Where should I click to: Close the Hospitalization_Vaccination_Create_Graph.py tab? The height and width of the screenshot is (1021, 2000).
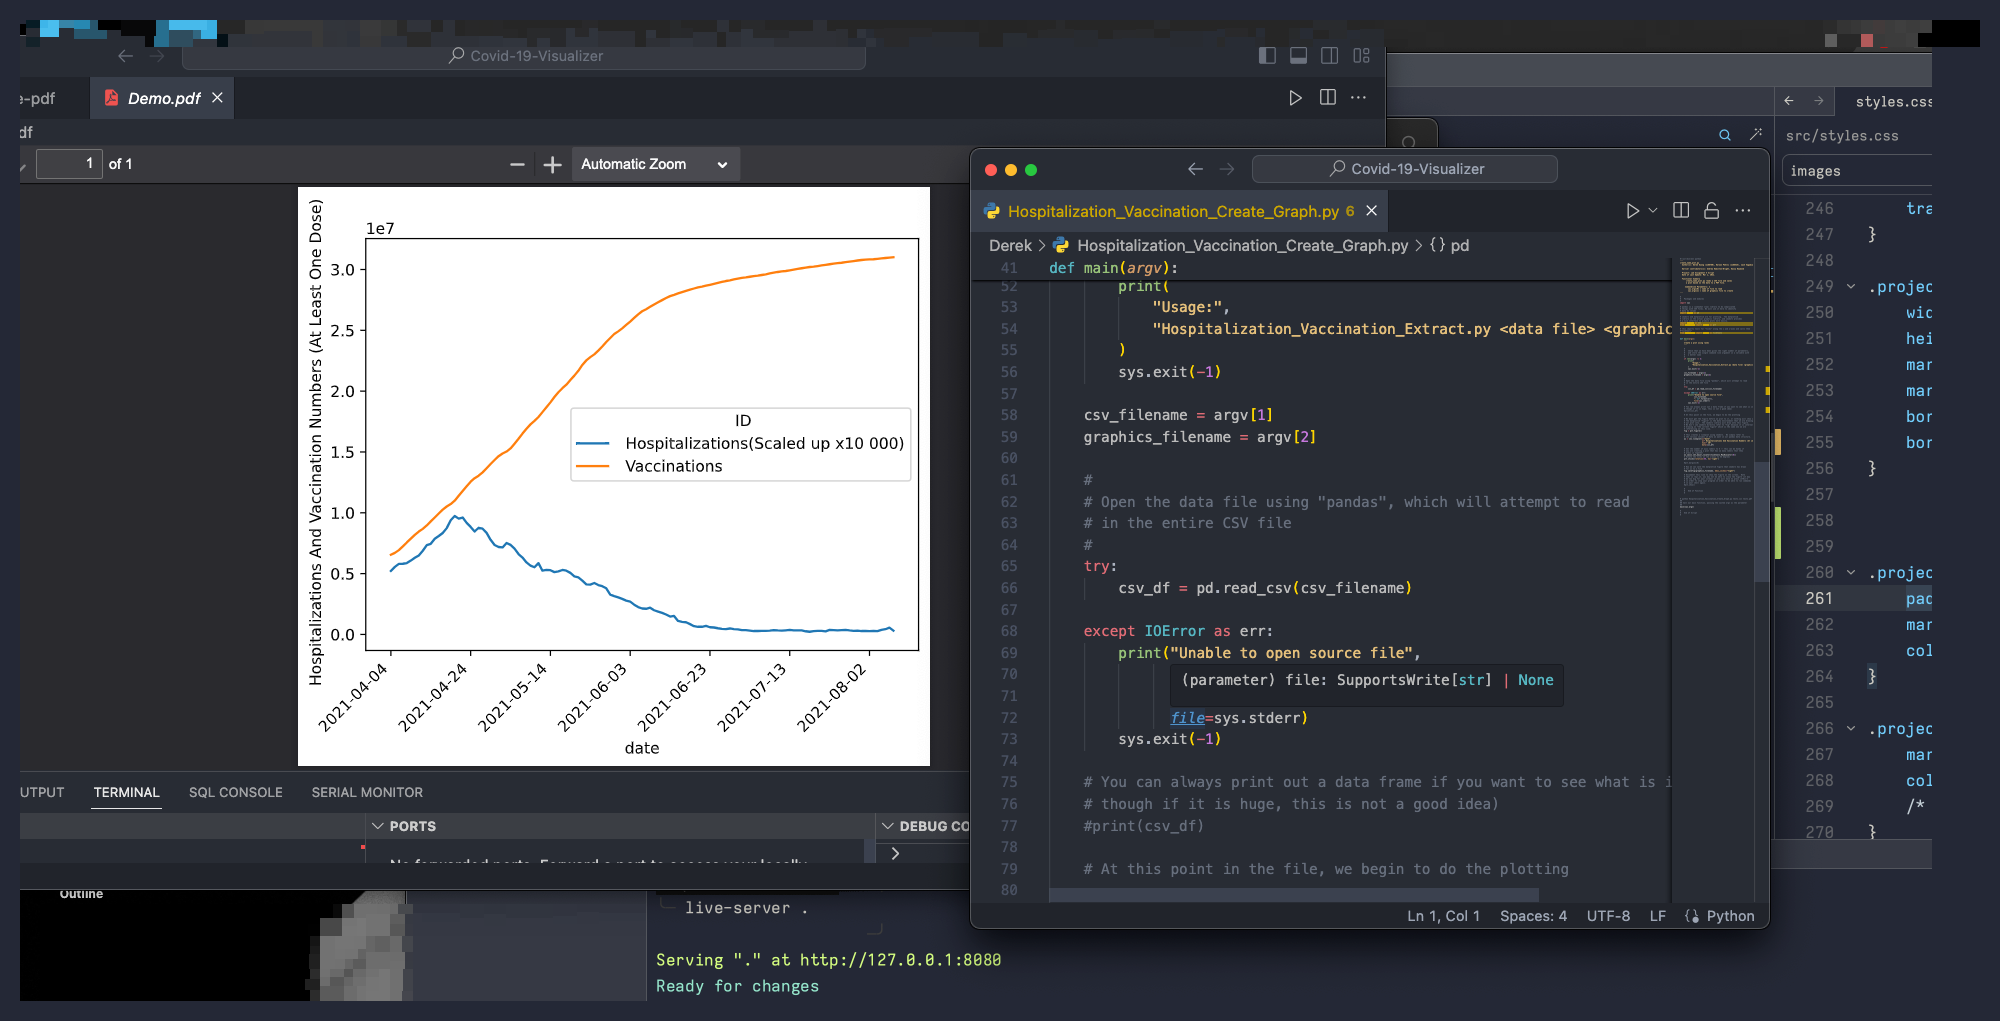[1372, 211]
